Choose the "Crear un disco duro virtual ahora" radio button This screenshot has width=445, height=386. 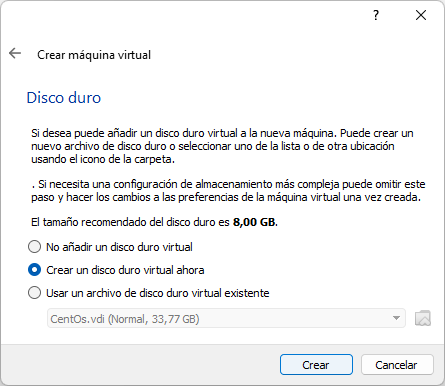point(34,270)
